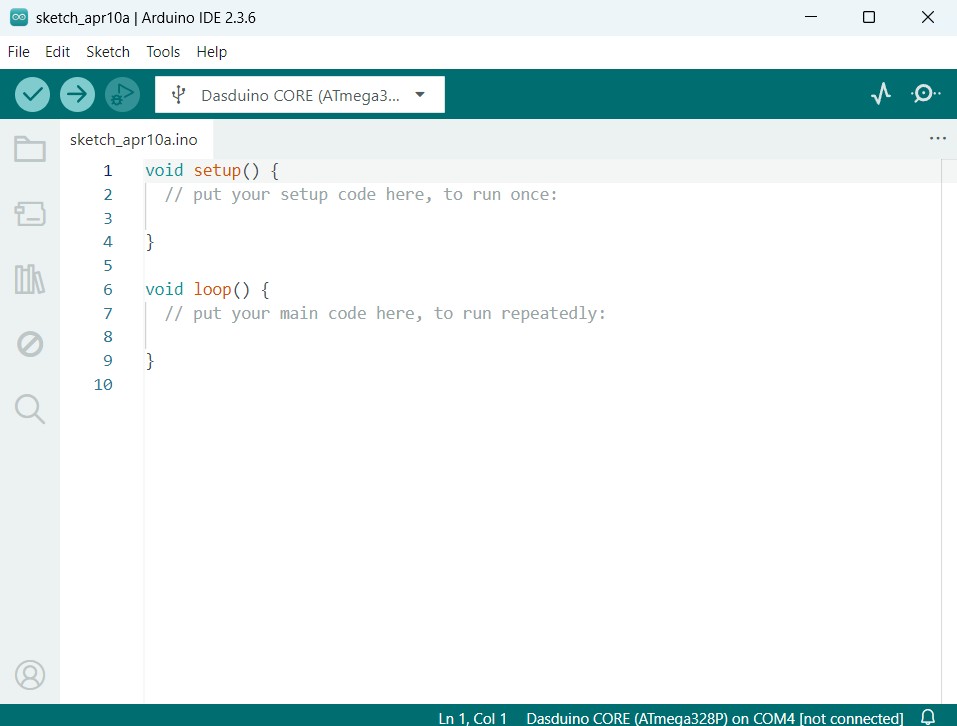Open the Sketch menu

108,52
